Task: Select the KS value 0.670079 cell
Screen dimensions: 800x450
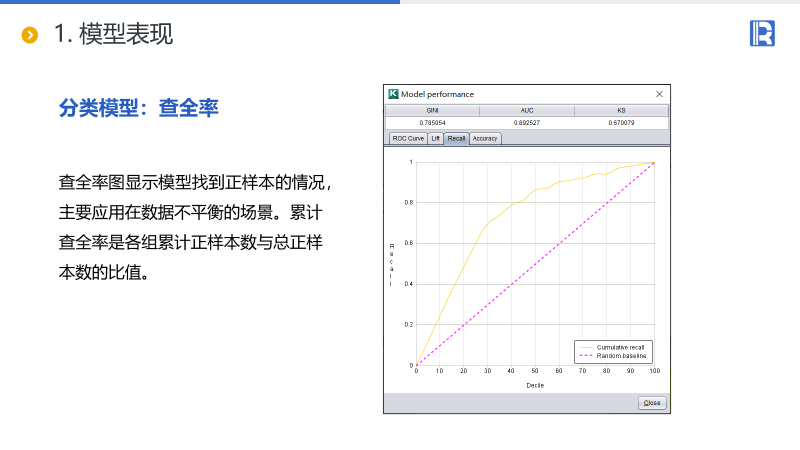Action: pyautogui.click(x=621, y=122)
